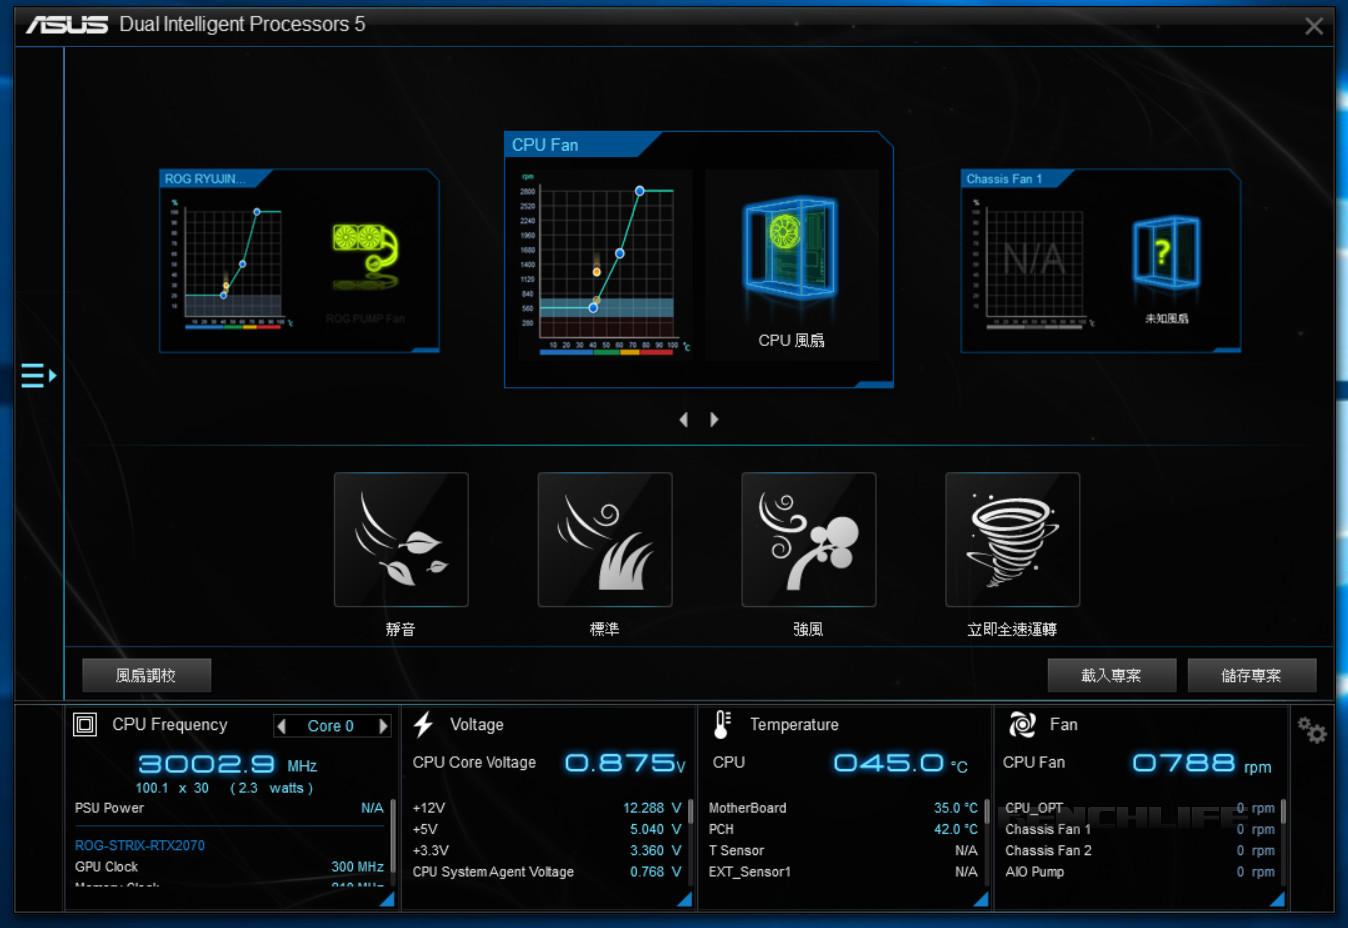Expand the Voltage panel corner triangle
This screenshot has height=928, width=1348.
point(685,900)
